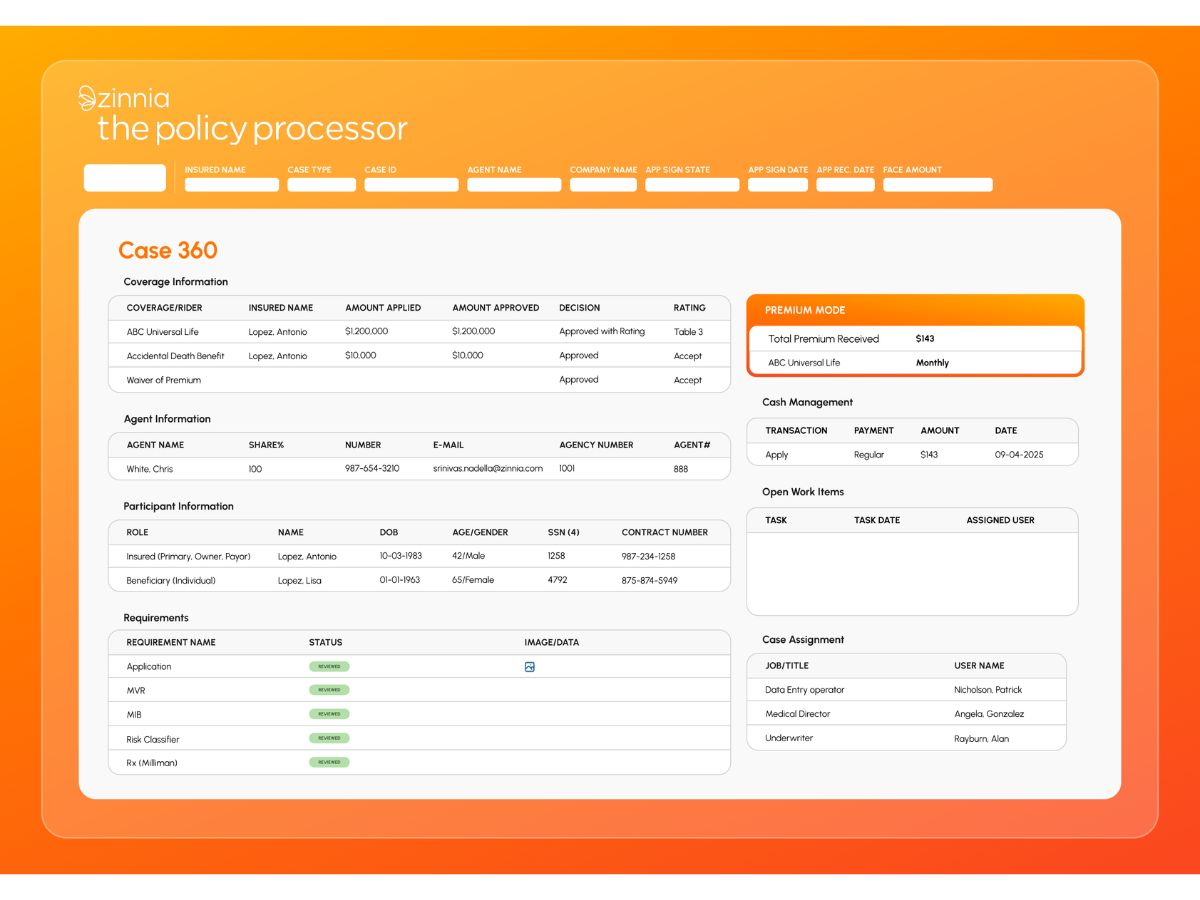Click the Share% value 100

(256, 469)
